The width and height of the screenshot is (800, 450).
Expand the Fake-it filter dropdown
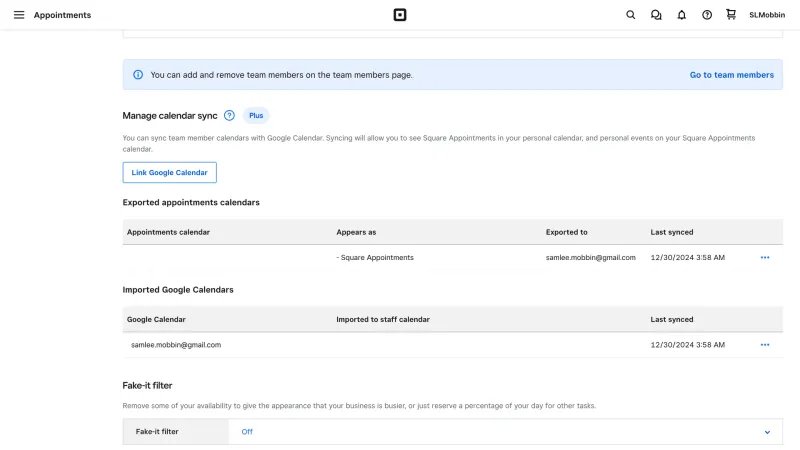pyautogui.click(x=505, y=432)
